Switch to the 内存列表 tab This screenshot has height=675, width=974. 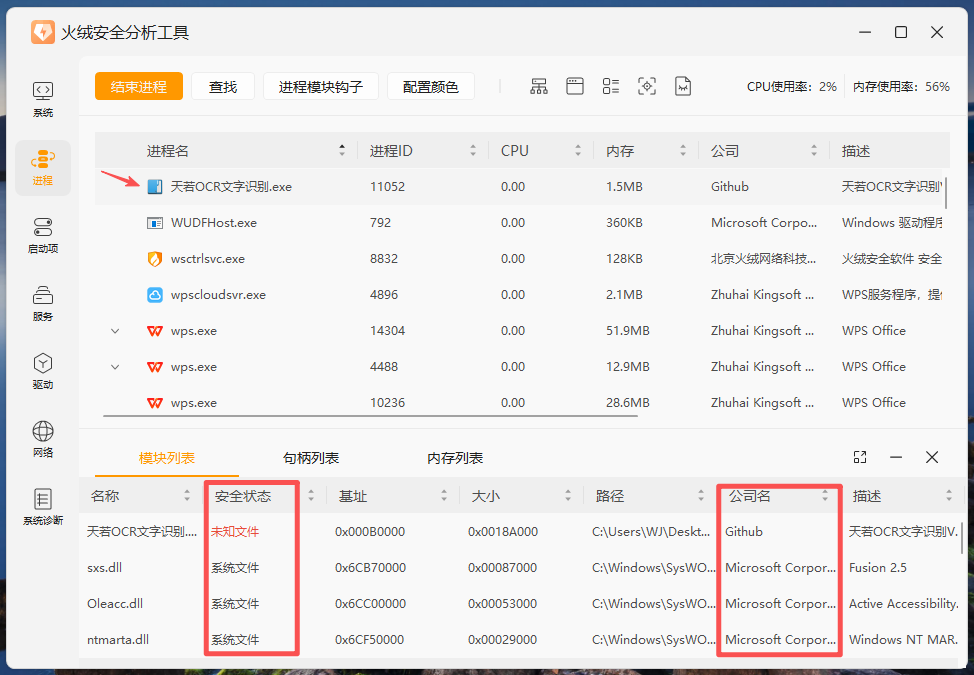[x=455, y=458]
